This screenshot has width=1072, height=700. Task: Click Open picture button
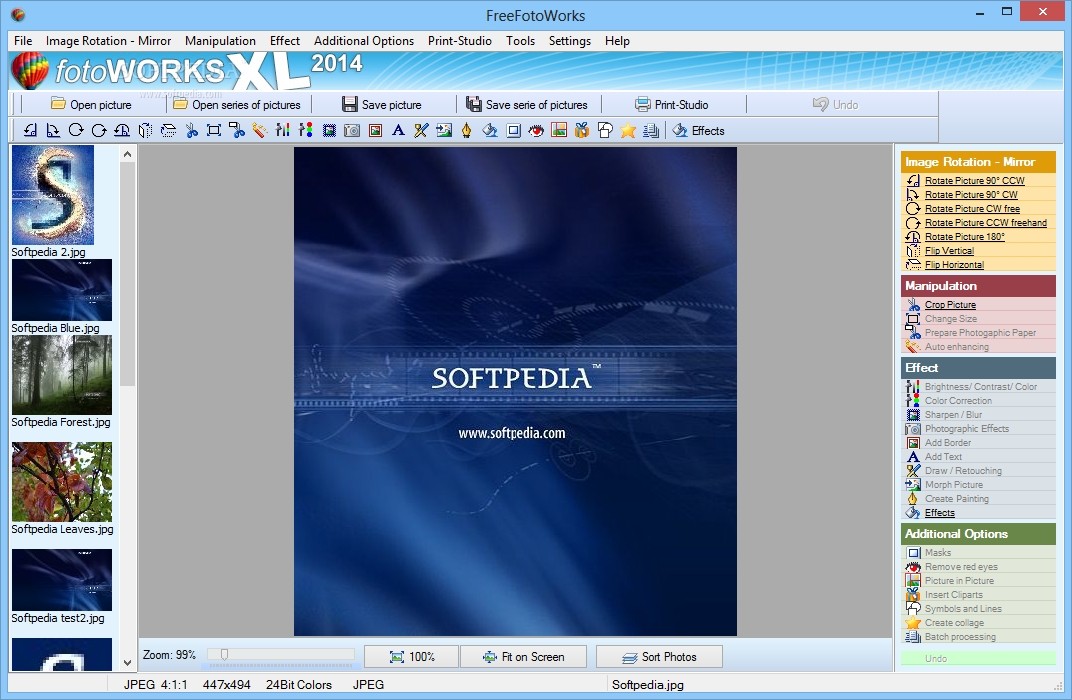click(91, 105)
